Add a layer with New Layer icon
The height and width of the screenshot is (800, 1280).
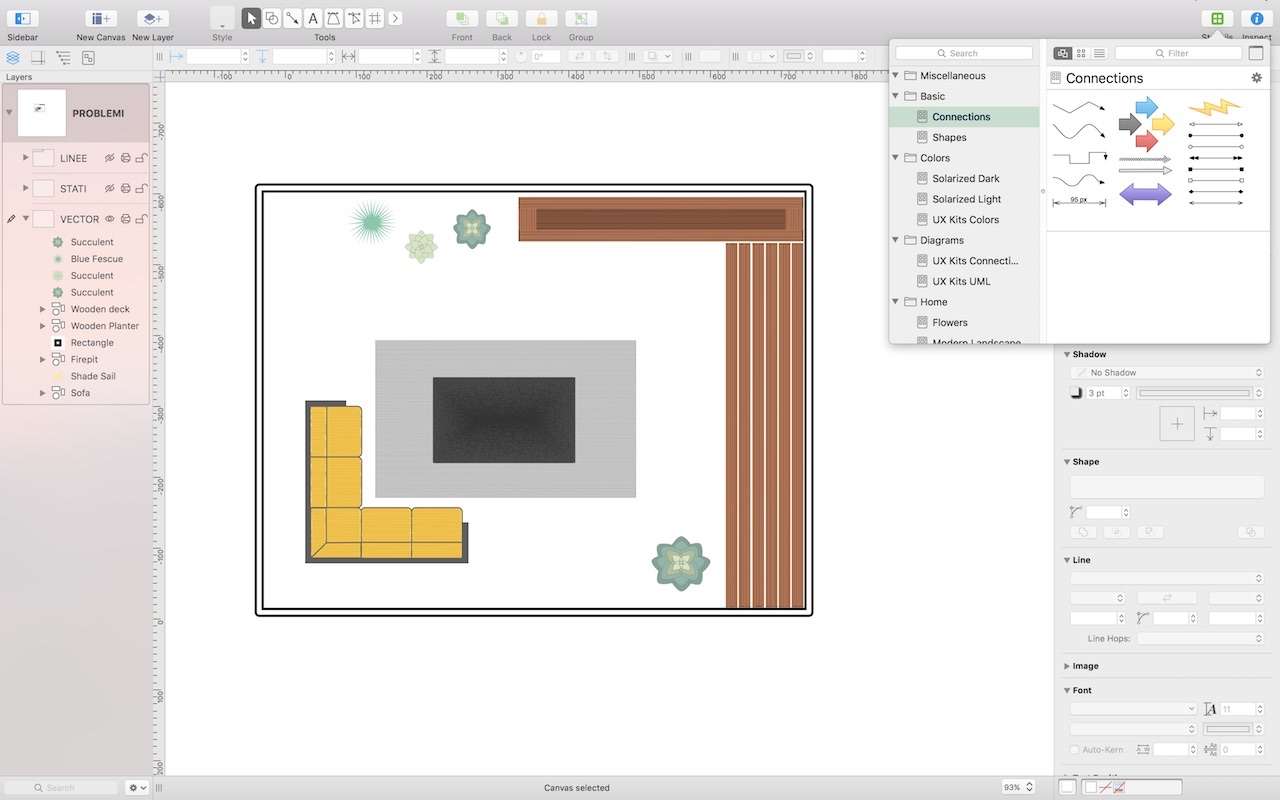152,18
